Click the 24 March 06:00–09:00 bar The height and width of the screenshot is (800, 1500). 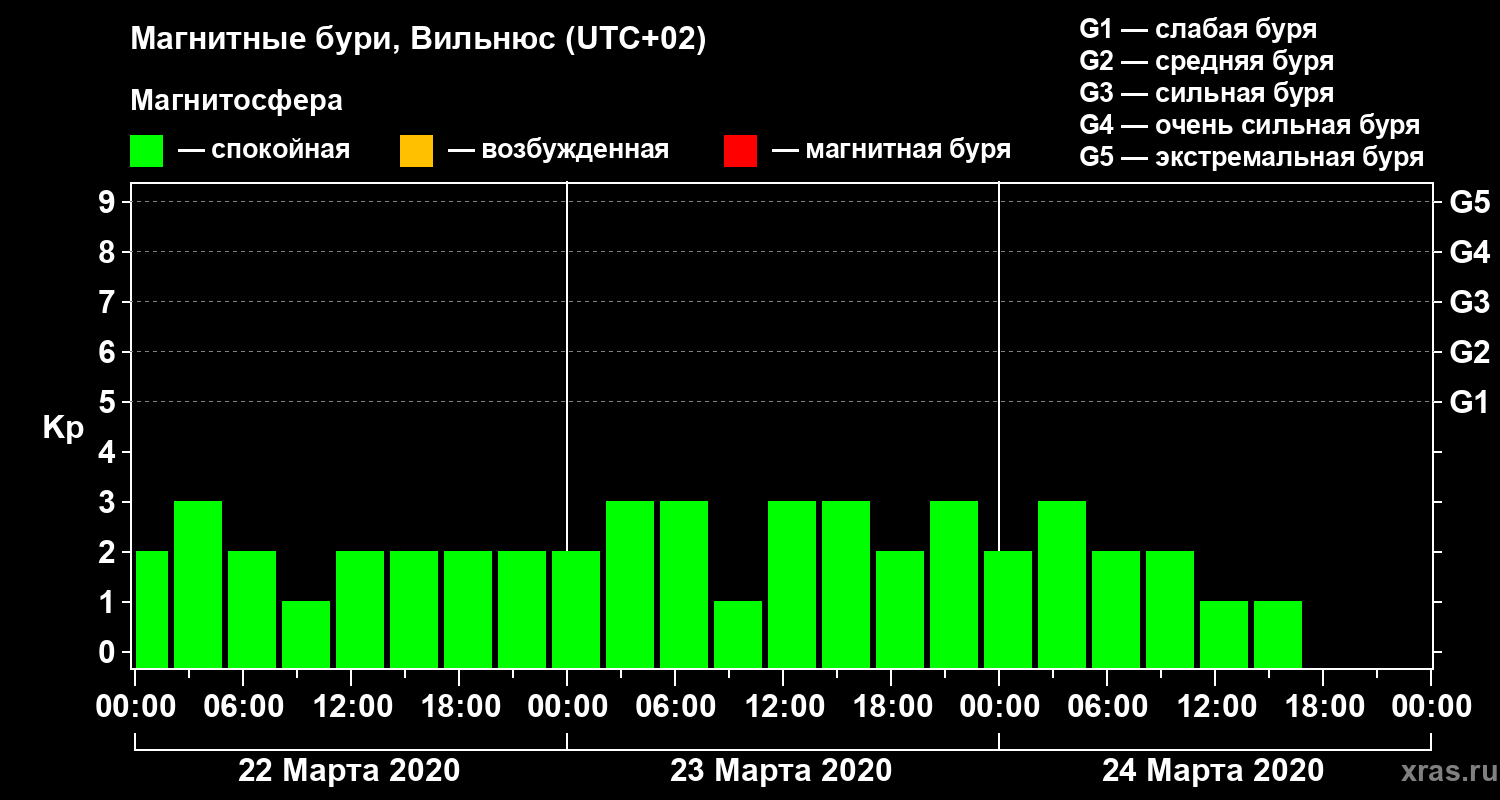1116,609
